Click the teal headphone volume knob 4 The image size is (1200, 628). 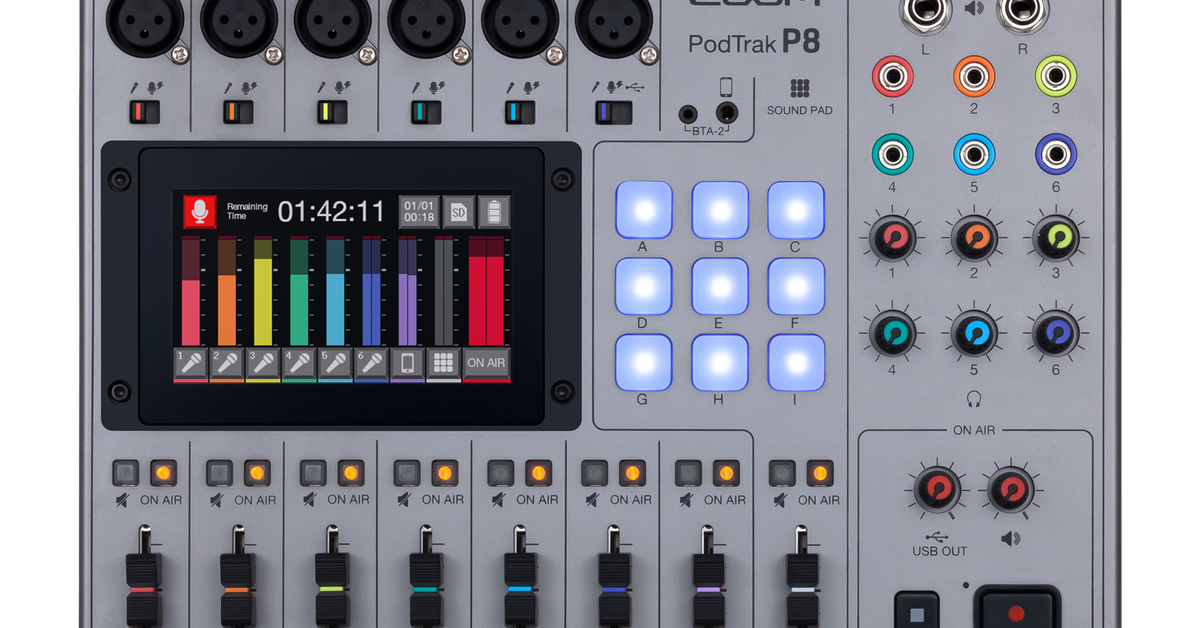pos(891,332)
